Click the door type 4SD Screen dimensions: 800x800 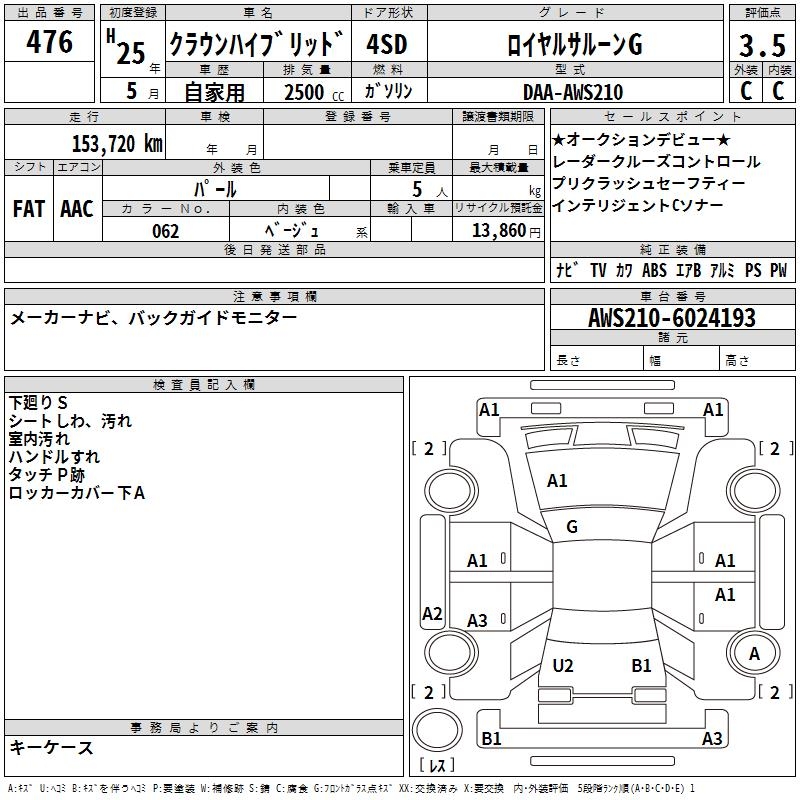387,44
